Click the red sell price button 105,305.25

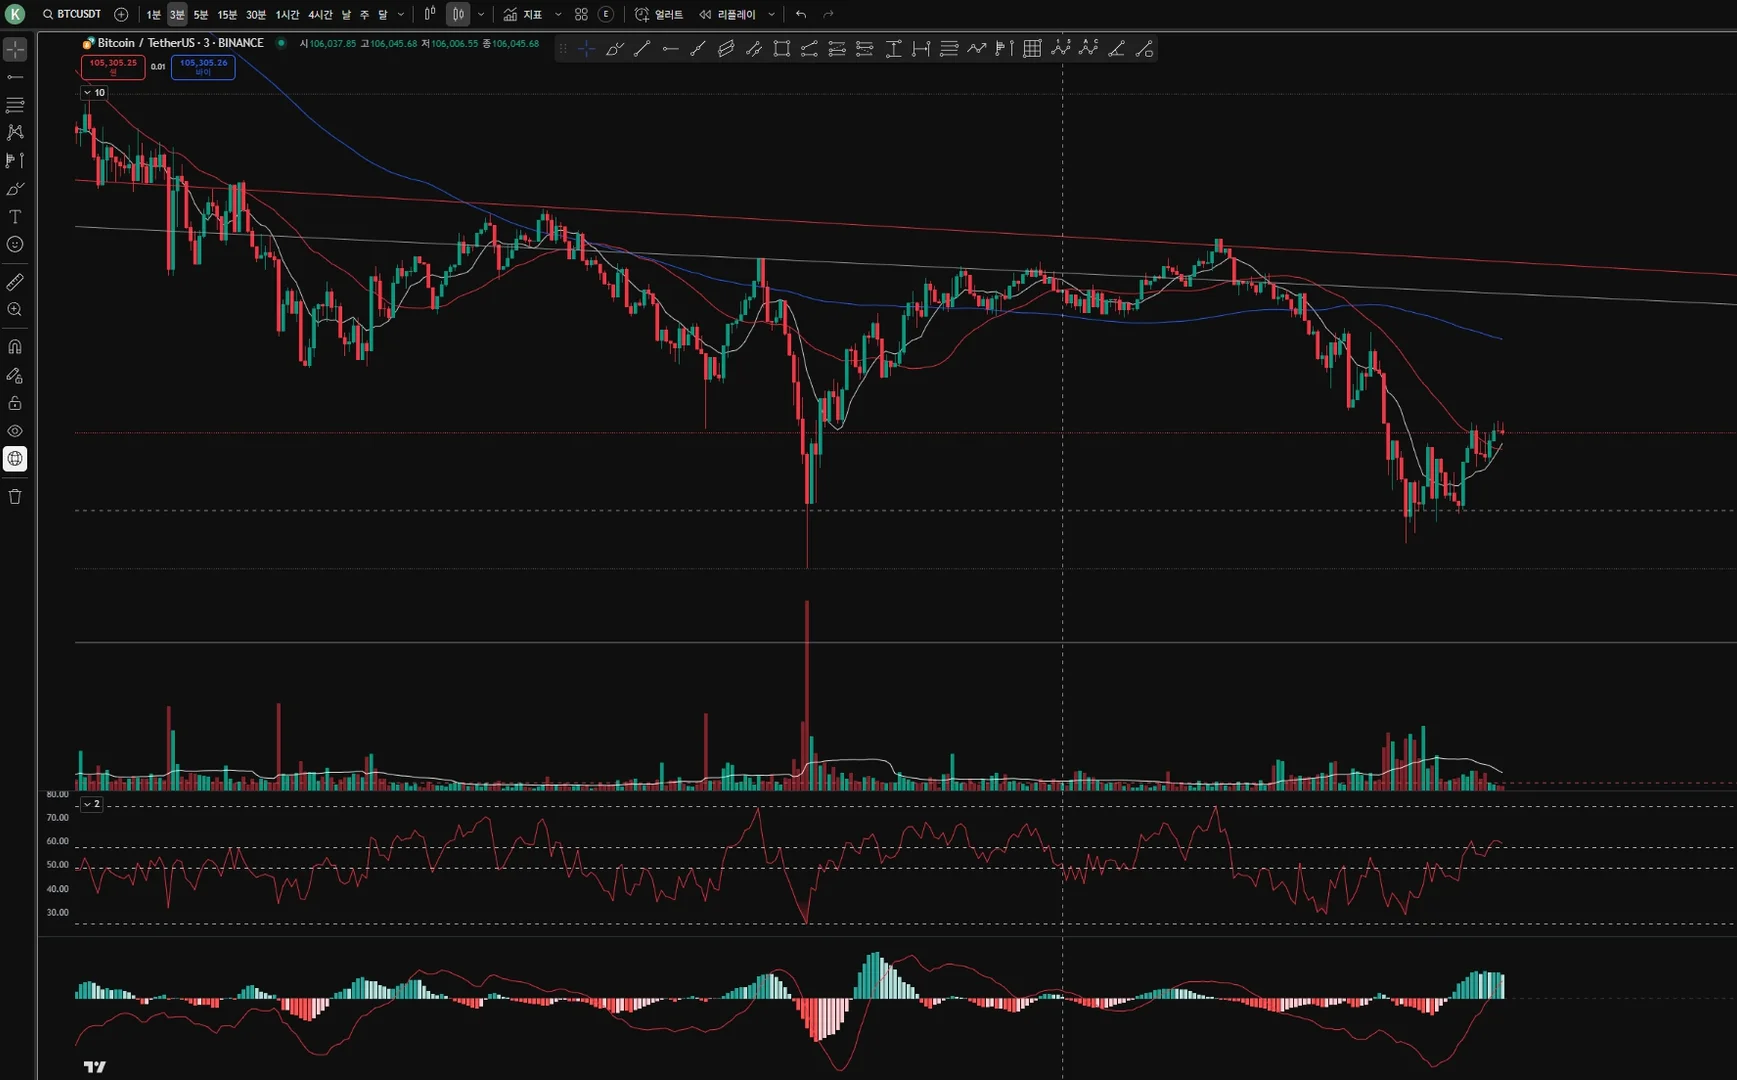(x=113, y=67)
